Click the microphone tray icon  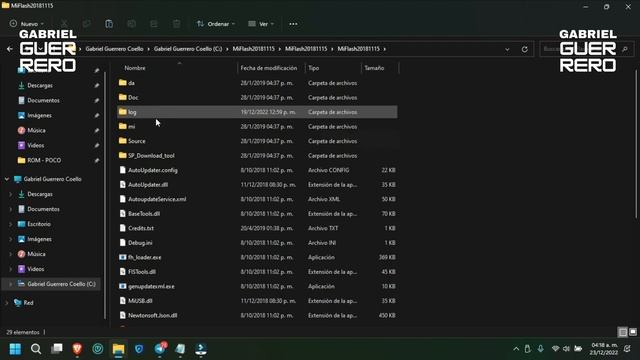coord(540,349)
